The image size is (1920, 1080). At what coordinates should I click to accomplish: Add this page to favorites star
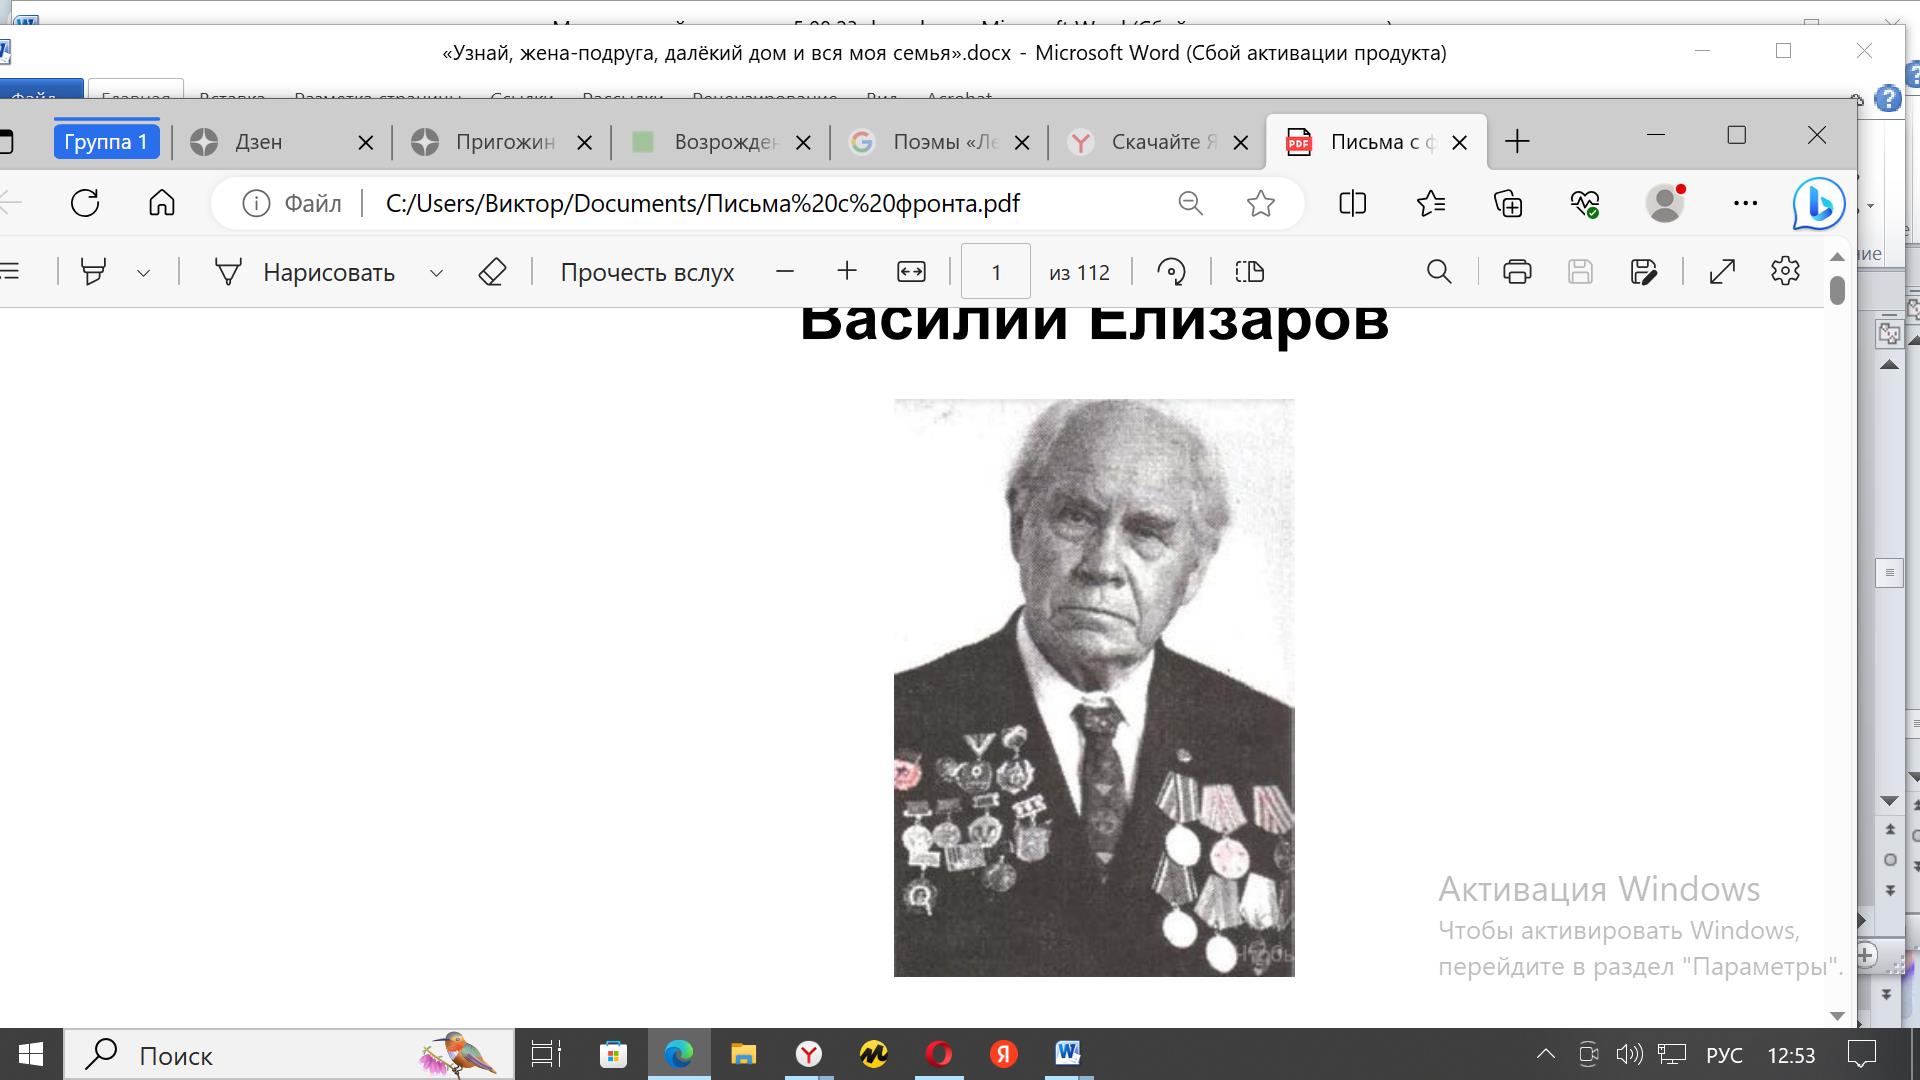click(1261, 203)
